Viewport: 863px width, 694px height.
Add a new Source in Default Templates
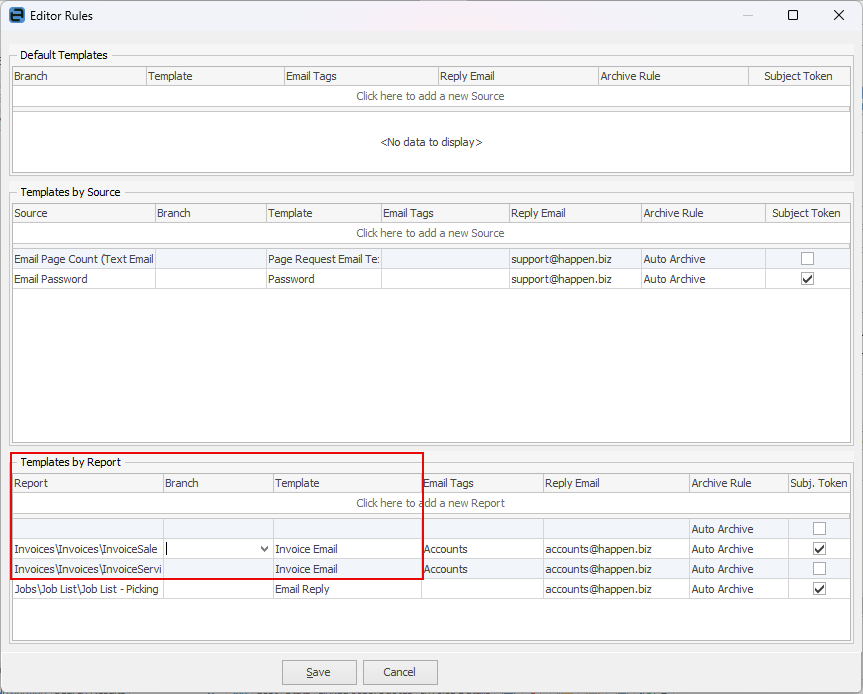coord(430,96)
